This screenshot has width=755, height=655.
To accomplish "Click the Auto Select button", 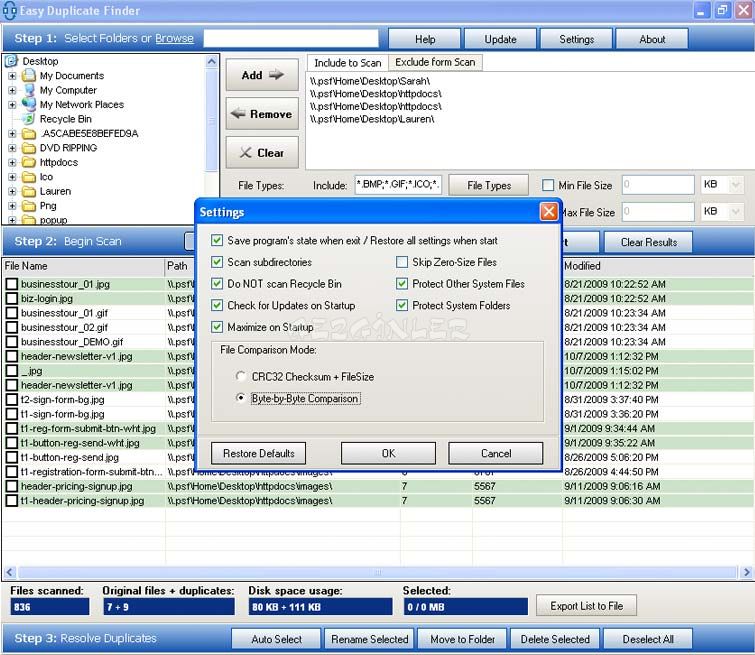I will pos(276,639).
